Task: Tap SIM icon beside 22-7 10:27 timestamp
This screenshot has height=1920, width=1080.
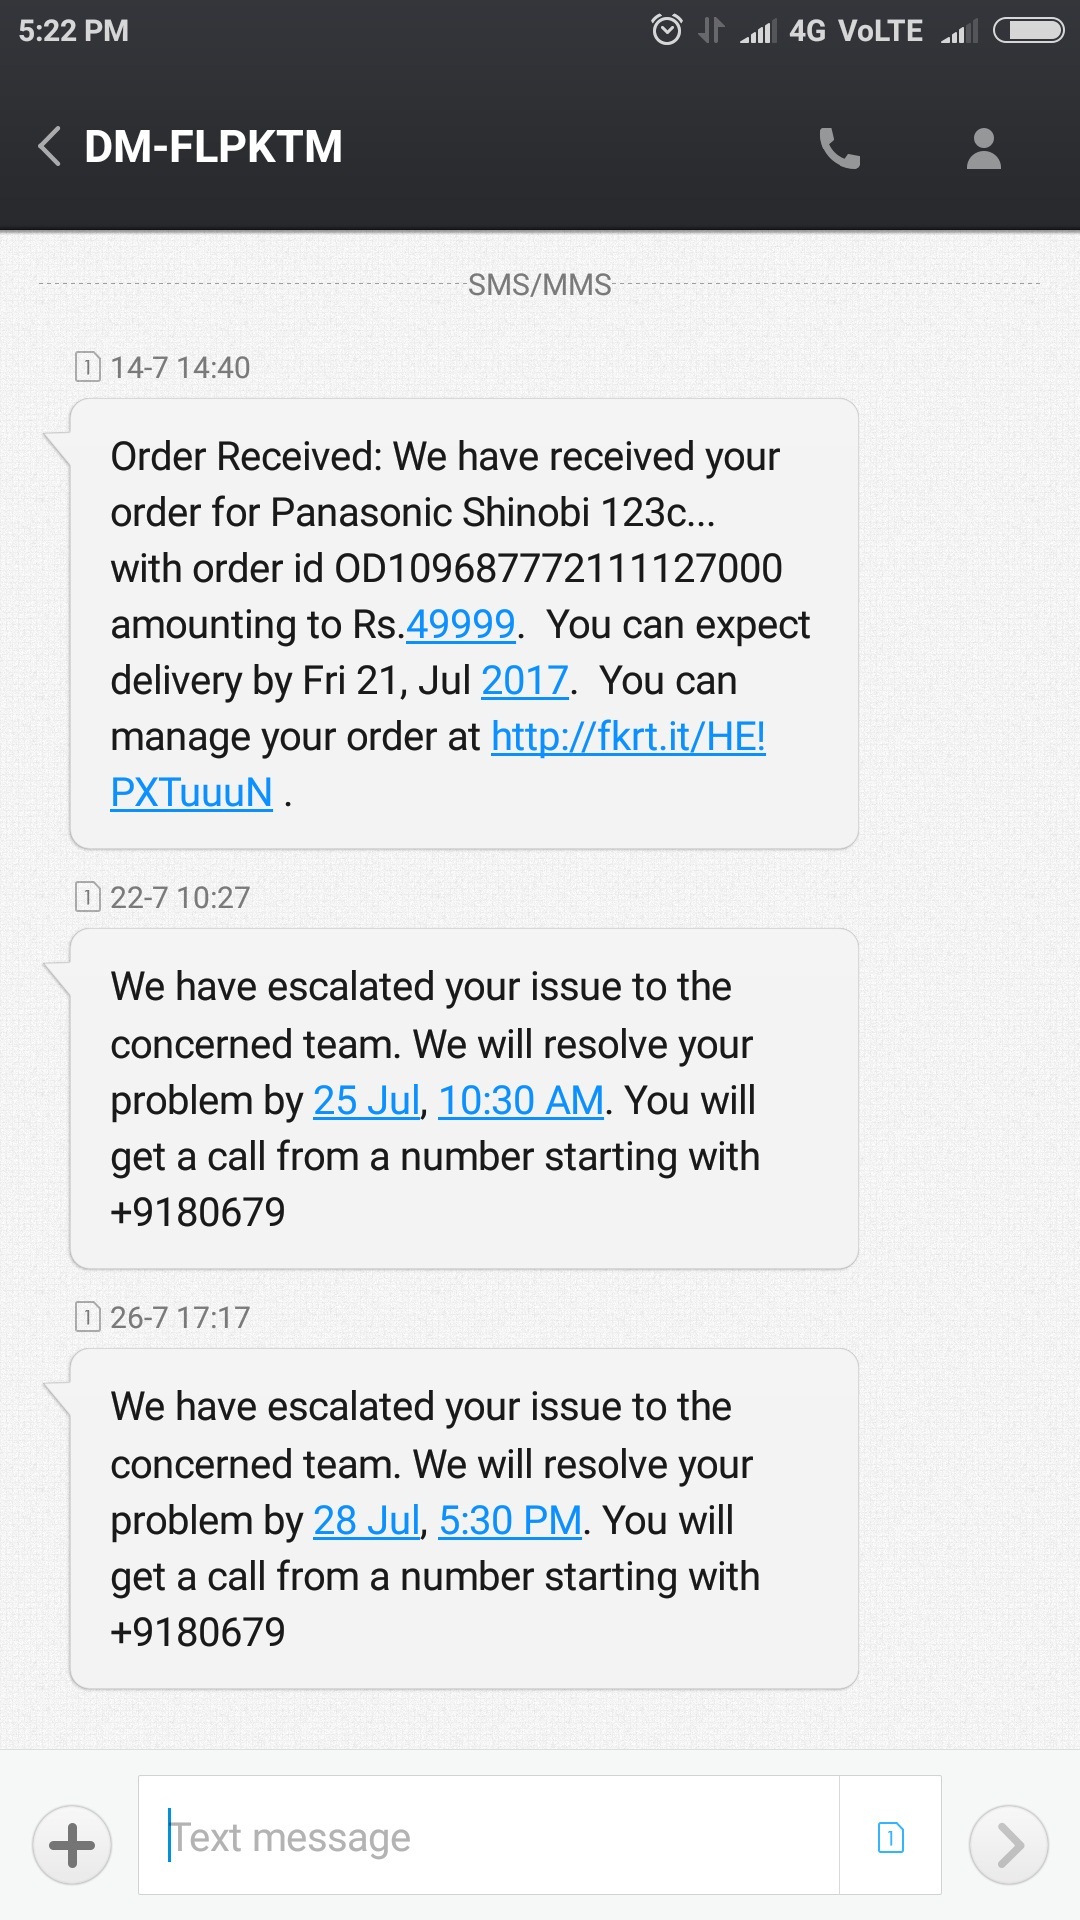Action: (x=88, y=897)
